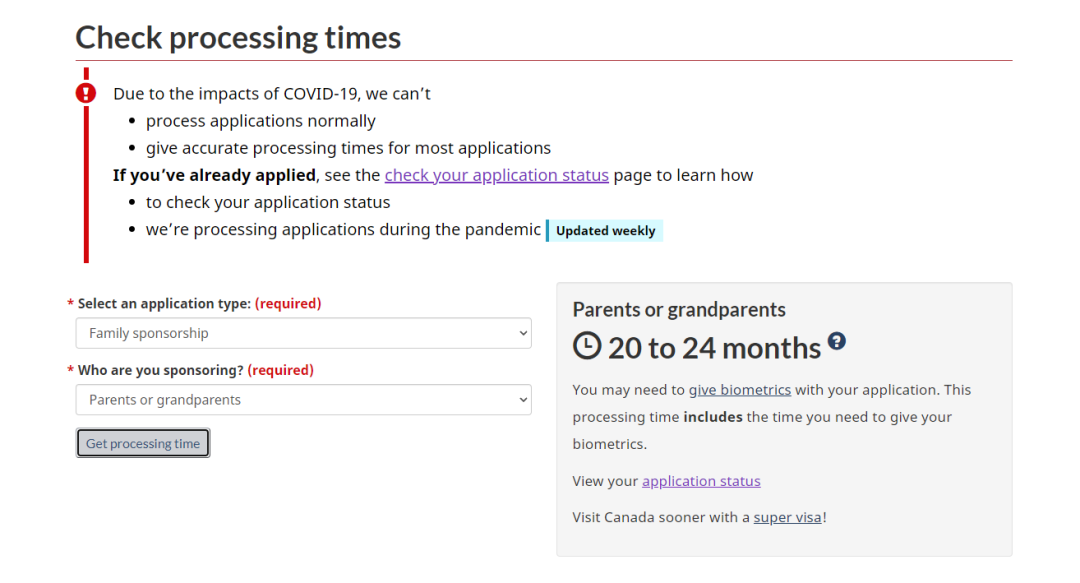Click the 20 to 24 months text

point(714,348)
